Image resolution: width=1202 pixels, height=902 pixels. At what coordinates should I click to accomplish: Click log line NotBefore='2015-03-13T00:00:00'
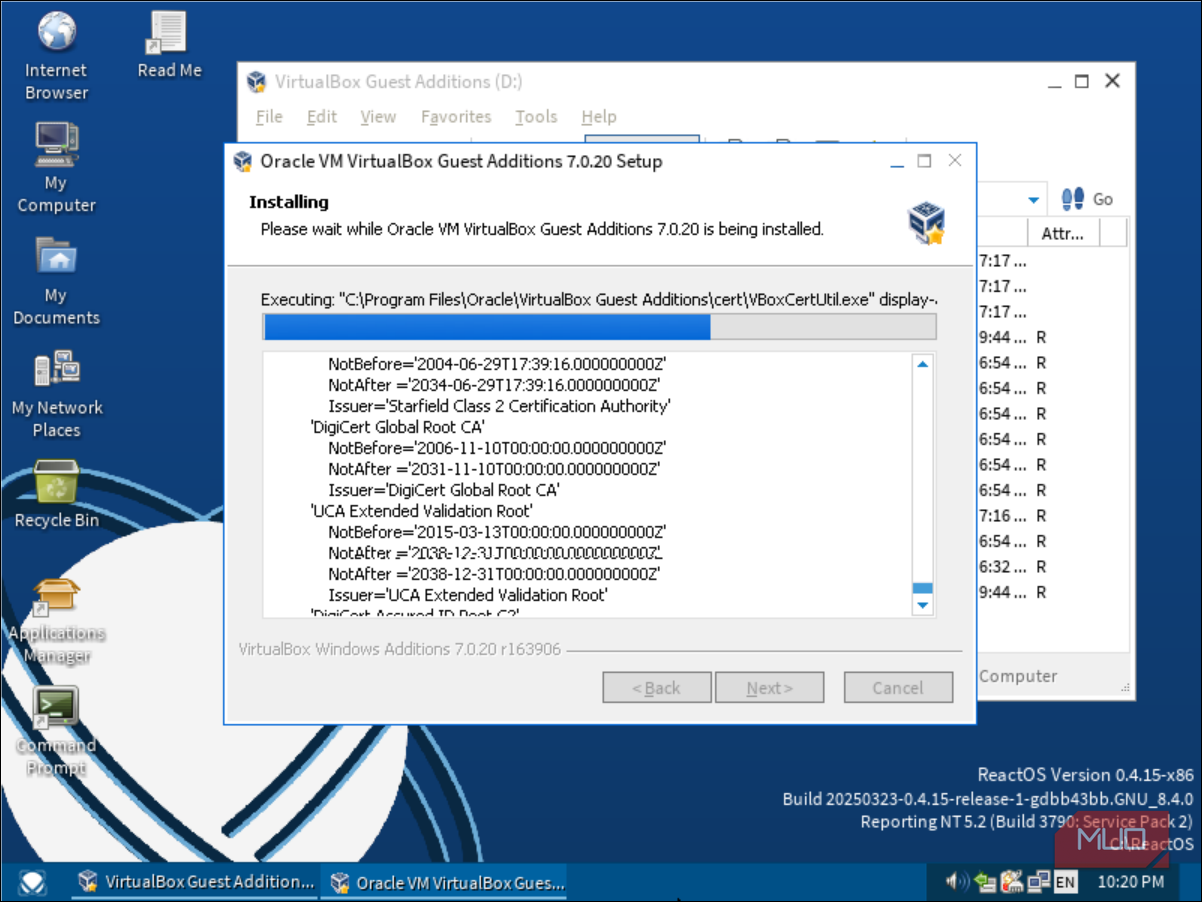point(496,532)
